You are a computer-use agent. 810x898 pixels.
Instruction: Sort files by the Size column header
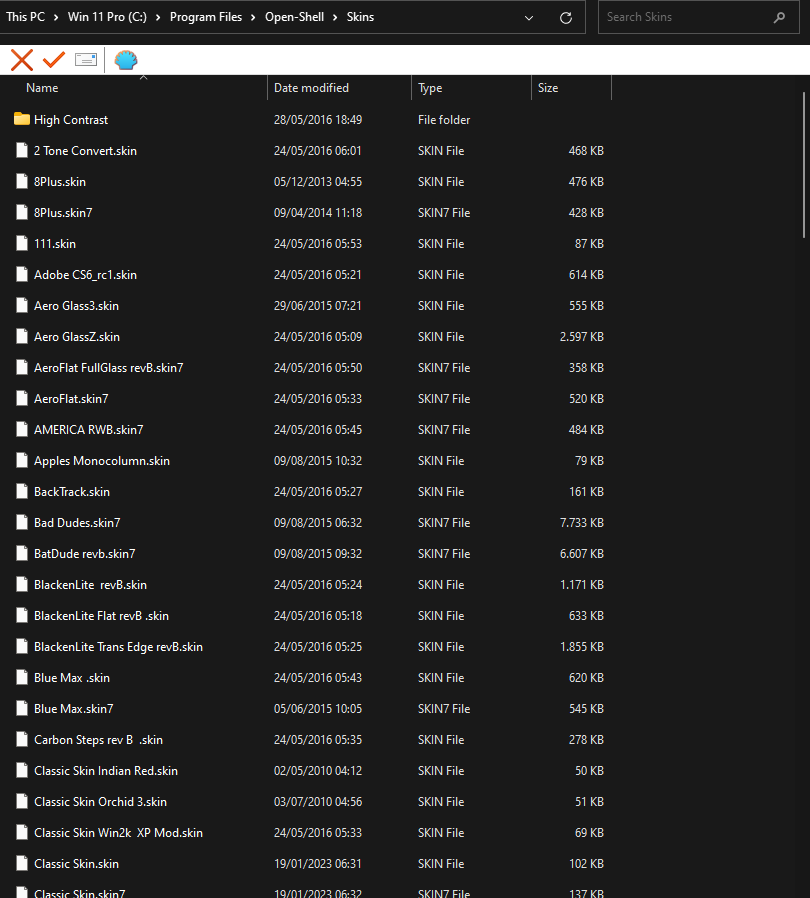click(x=548, y=87)
